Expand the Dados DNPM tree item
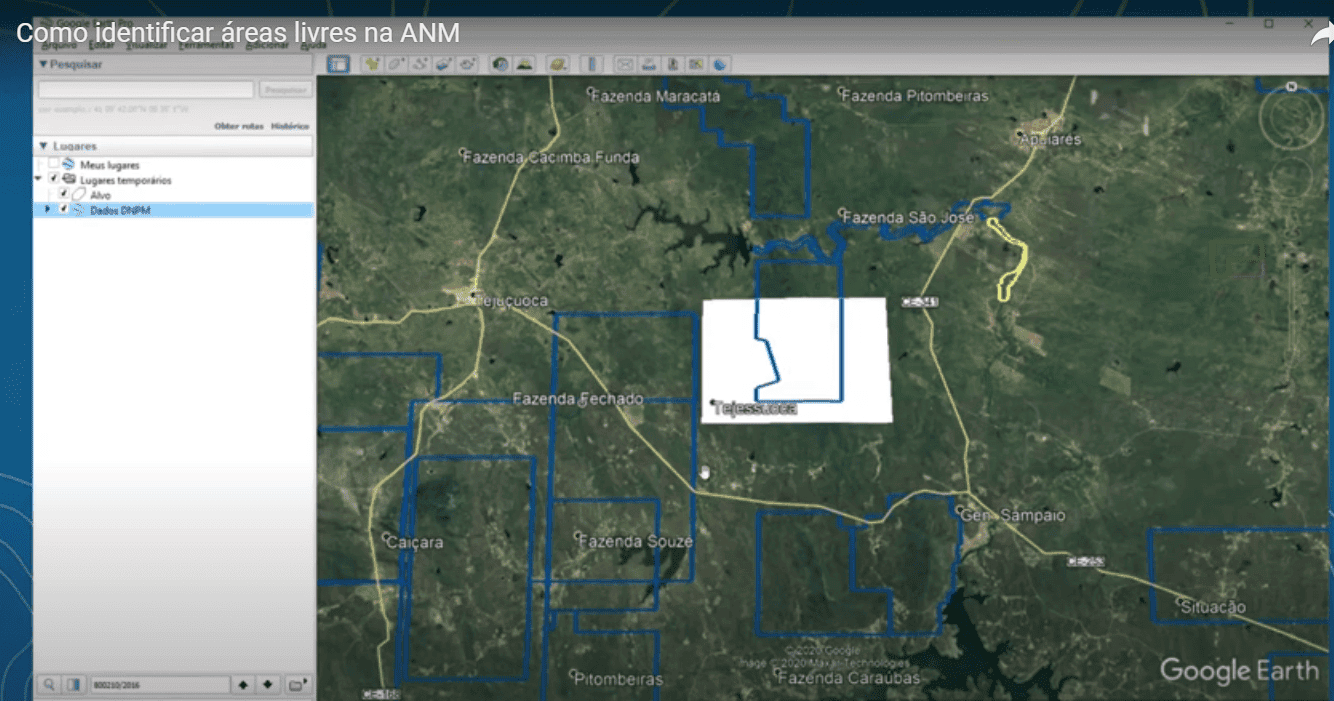Viewport: 1334px width, 701px height. pos(47,208)
